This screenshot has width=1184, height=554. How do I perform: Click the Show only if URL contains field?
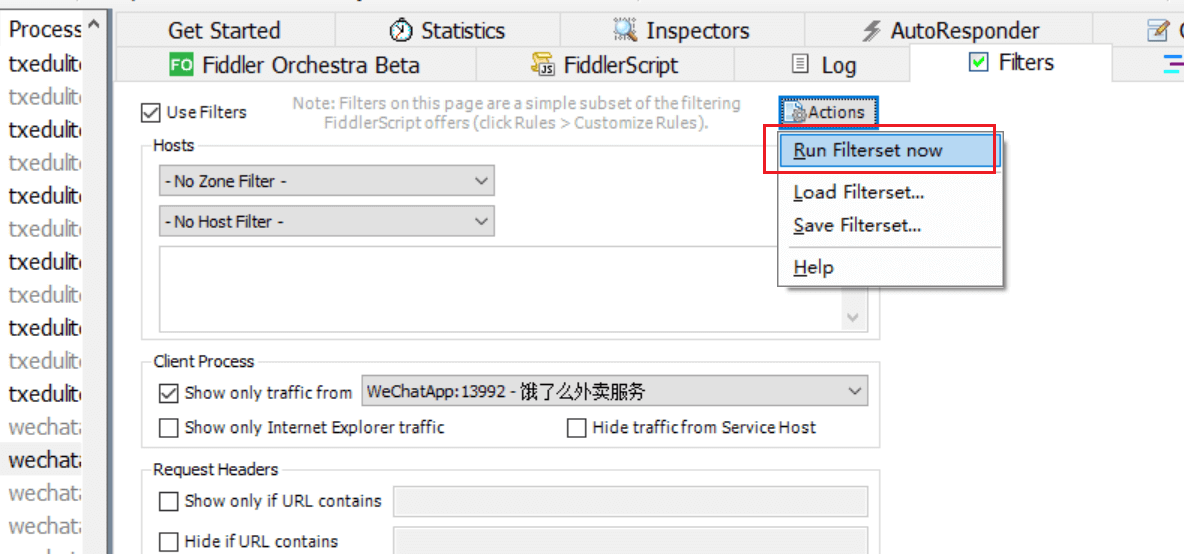[x=631, y=501]
